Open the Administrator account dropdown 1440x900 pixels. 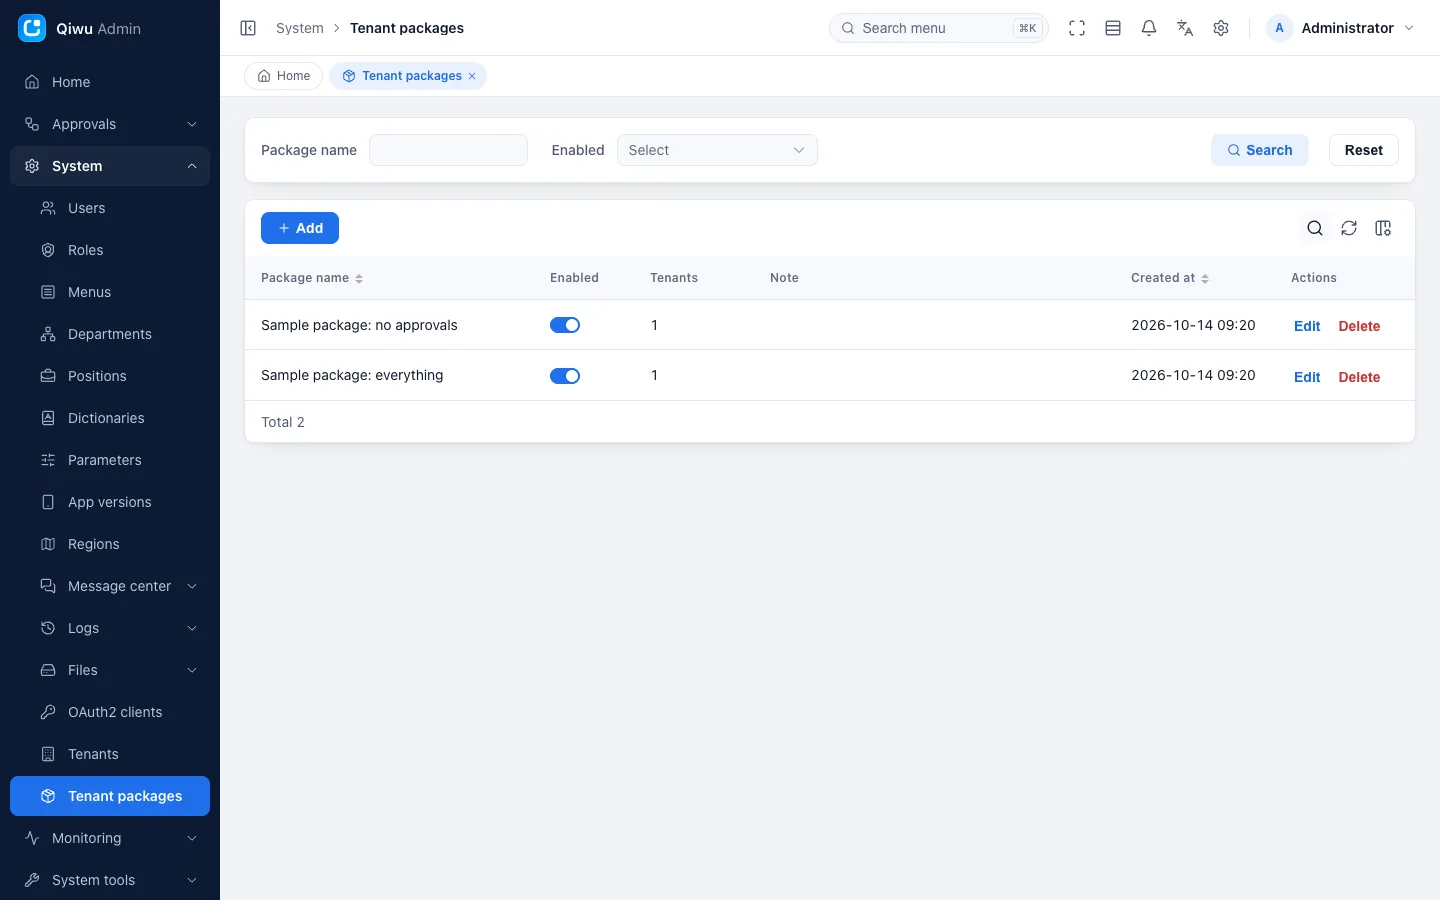pyautogui.click(x=1340, y=28)
